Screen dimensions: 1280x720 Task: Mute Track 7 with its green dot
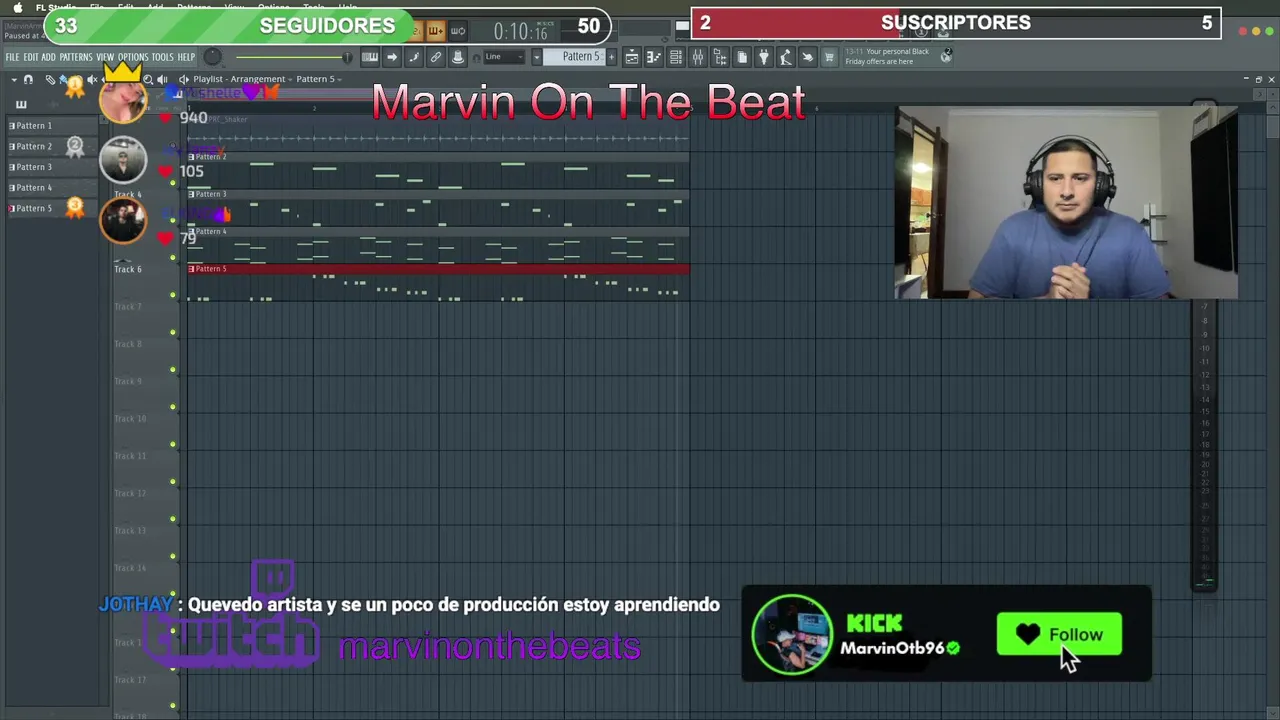tap(172, 332)
